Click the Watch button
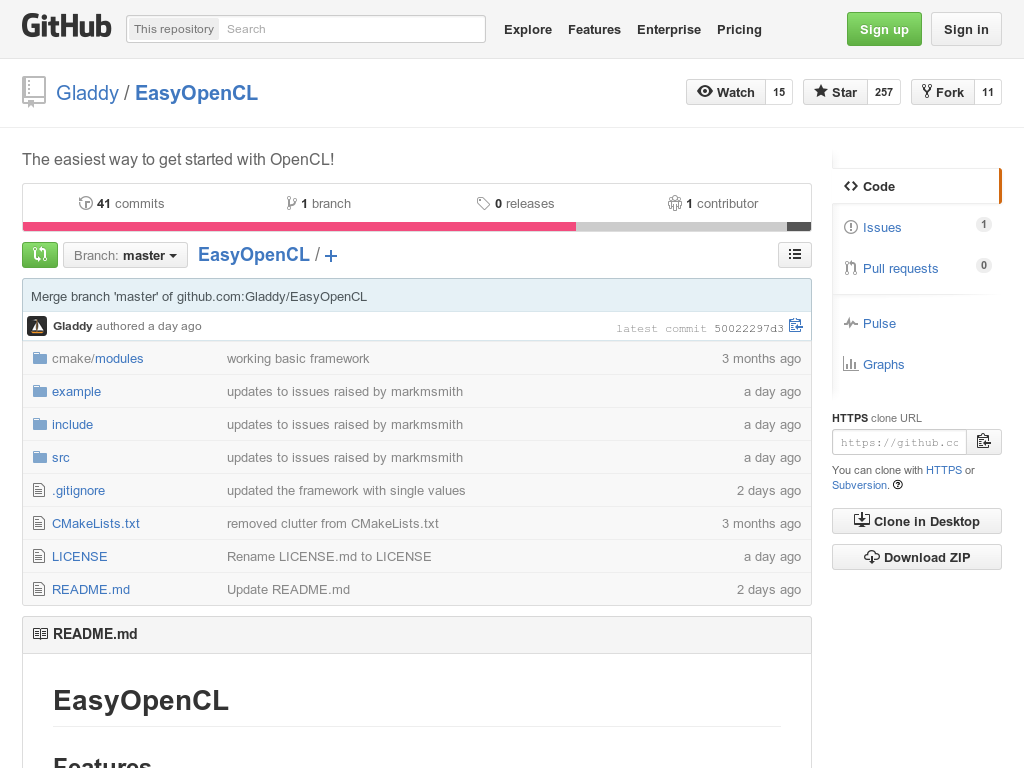The image size is (1024, 768). 726,92
